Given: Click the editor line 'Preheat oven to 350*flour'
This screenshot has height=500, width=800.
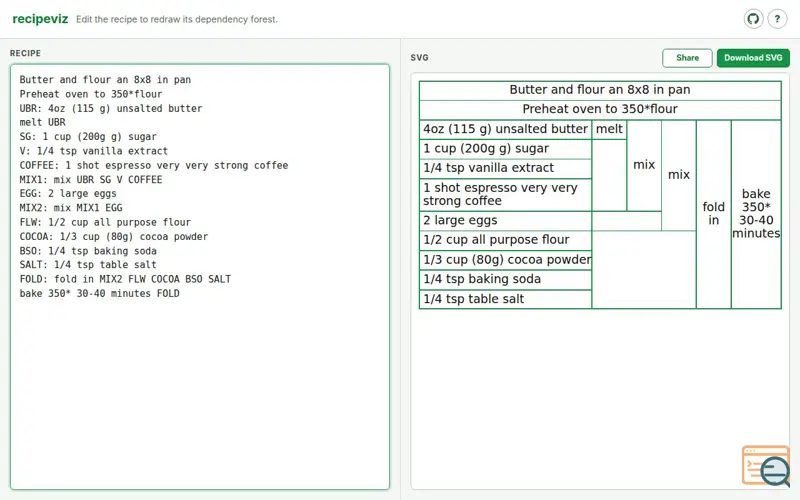Looking at the screenshot, I should click(91, 94).
